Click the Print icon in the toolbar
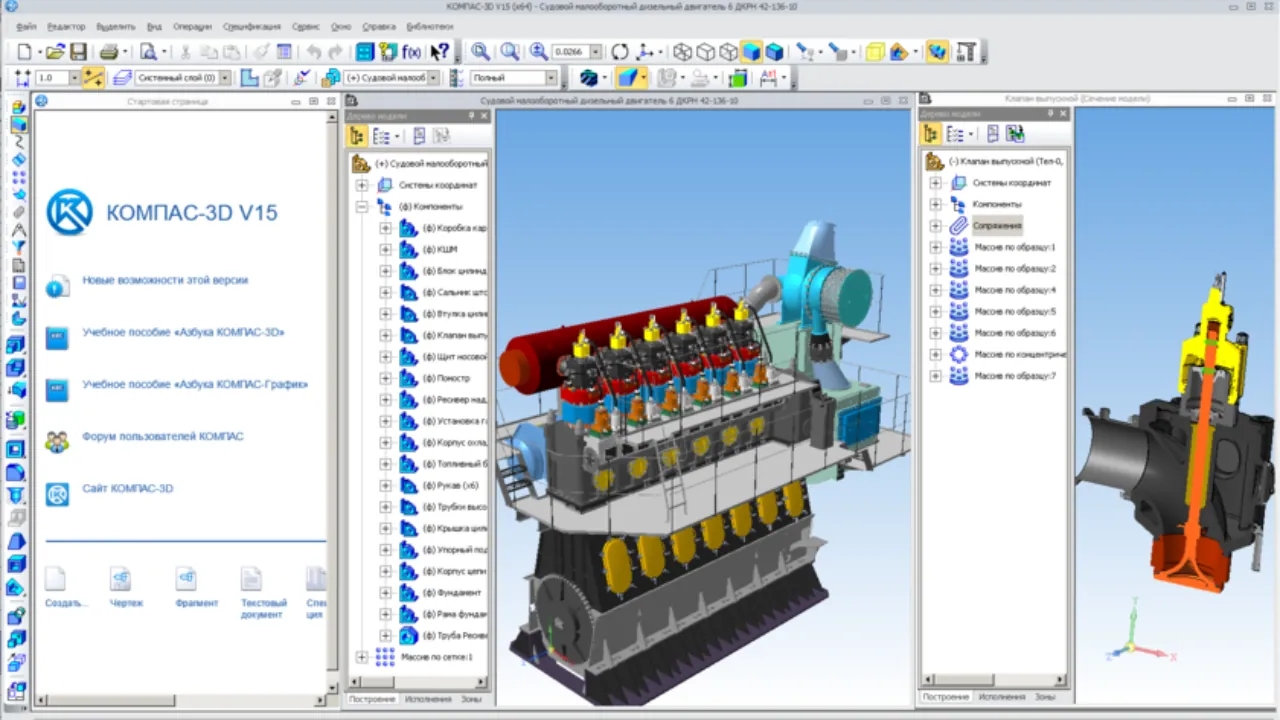 (x=109, y=51)
